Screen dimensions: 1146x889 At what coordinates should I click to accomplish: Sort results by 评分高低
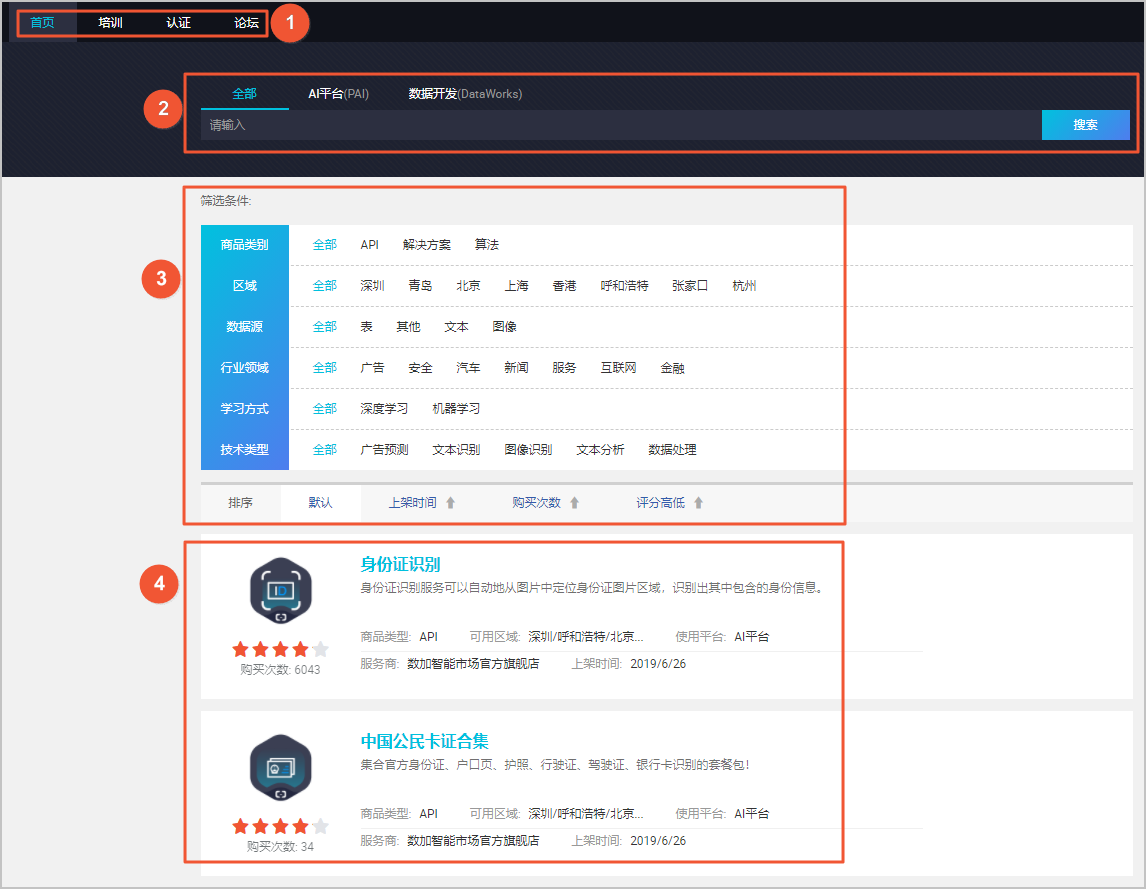pyautogui.click(x=661, y=503)
